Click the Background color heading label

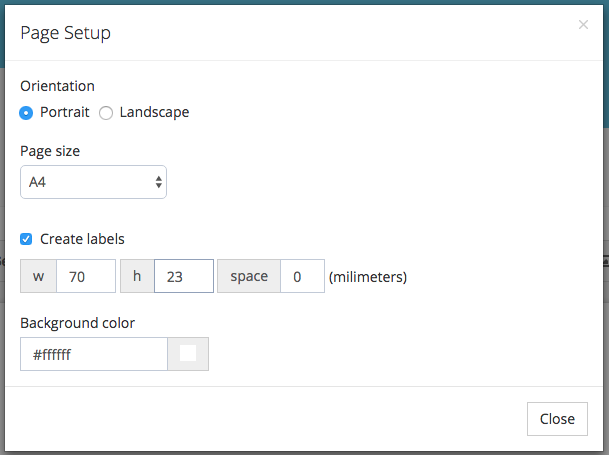coord(77,323)
